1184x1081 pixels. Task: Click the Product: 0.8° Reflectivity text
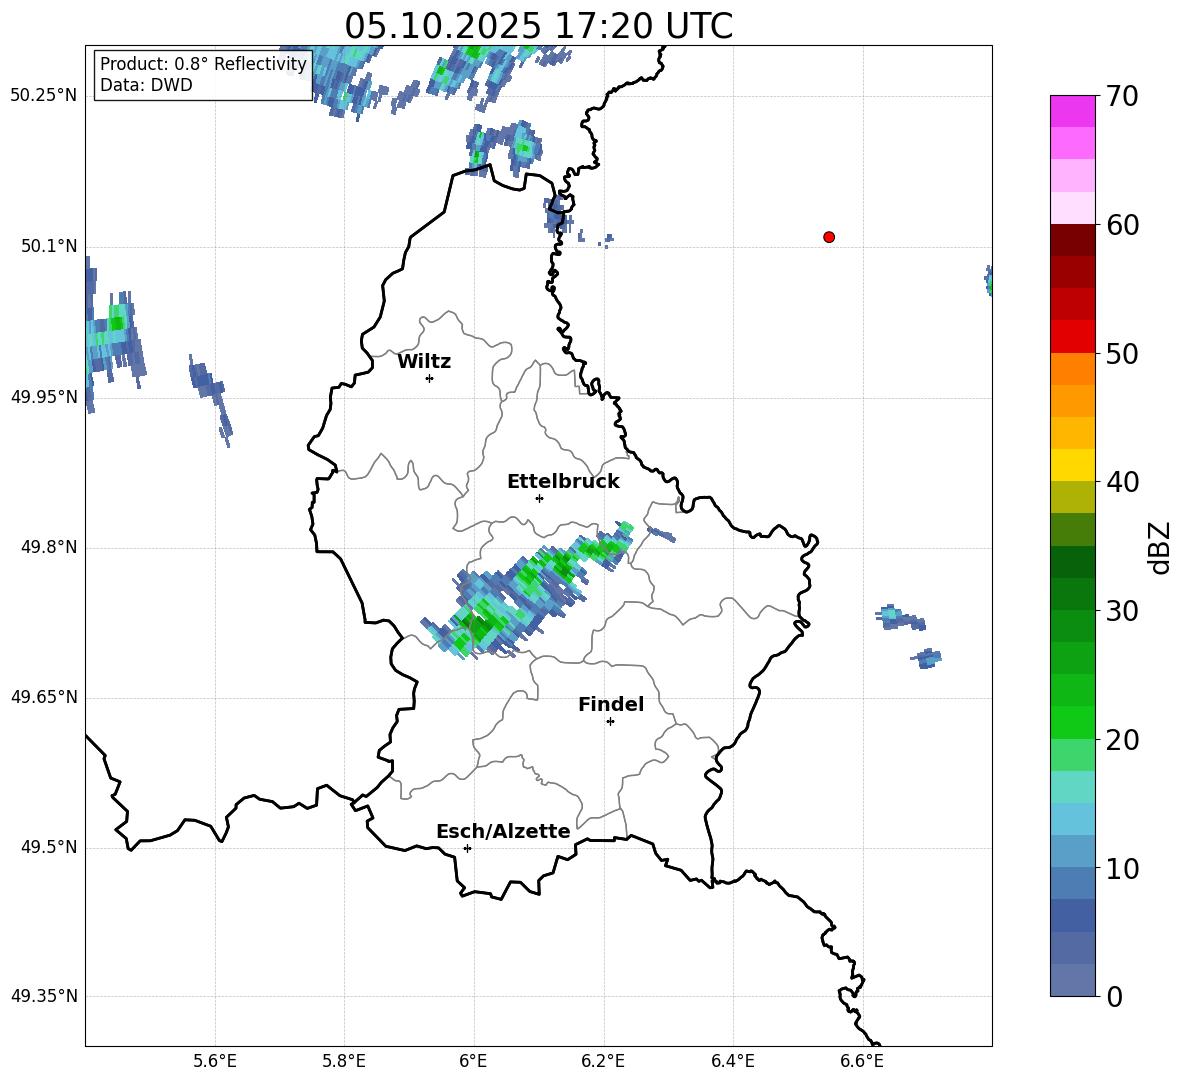point(203,63)
